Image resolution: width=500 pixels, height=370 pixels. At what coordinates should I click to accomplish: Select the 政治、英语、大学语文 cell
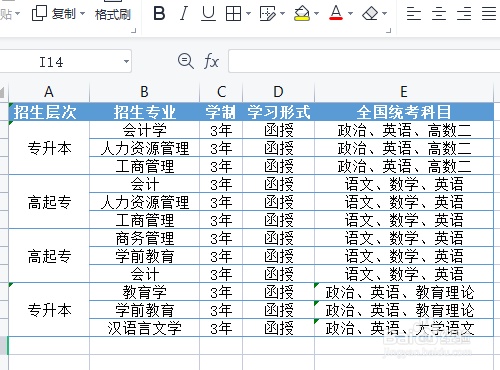tap(404, 328)
